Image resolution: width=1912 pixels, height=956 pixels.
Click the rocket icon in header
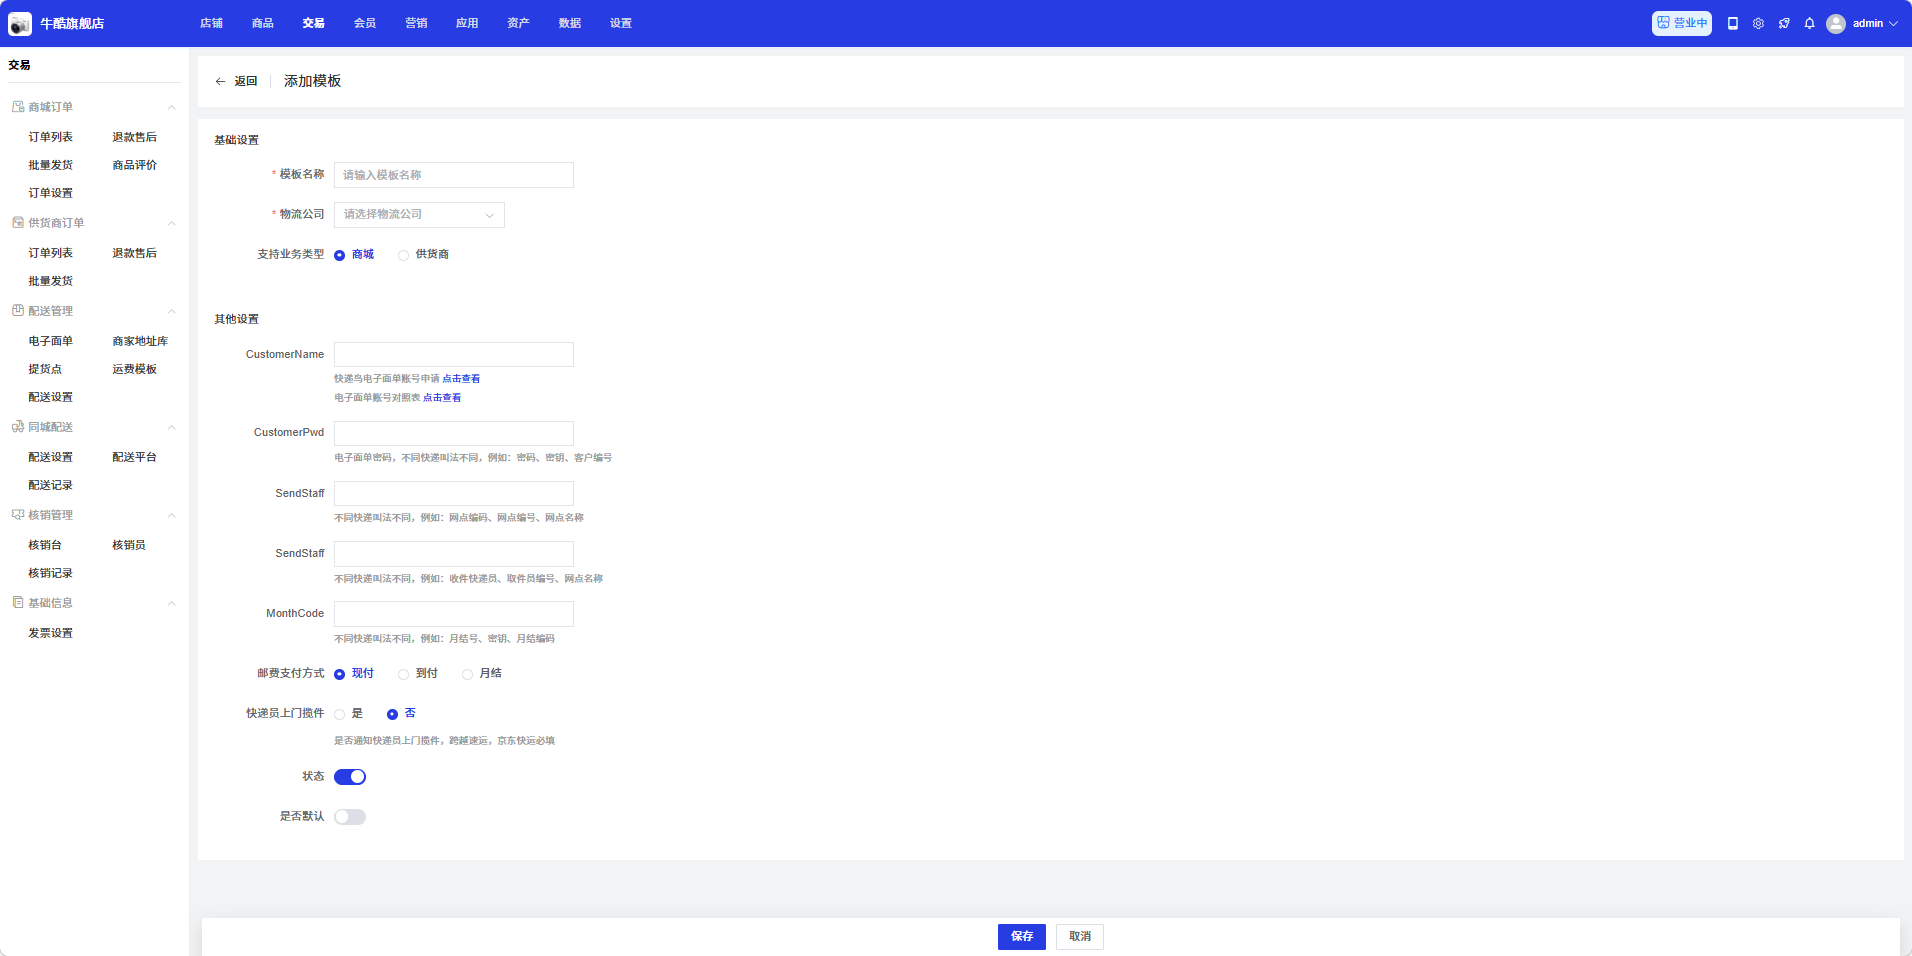1784,23
